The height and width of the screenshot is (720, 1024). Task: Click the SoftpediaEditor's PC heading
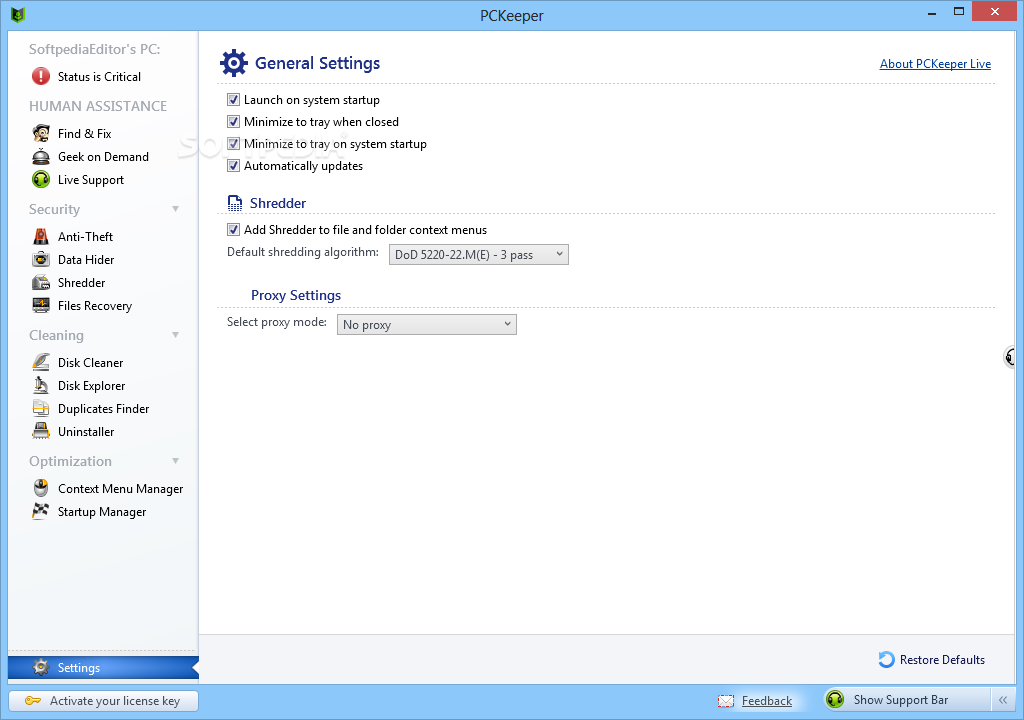(x=94, y=49)
